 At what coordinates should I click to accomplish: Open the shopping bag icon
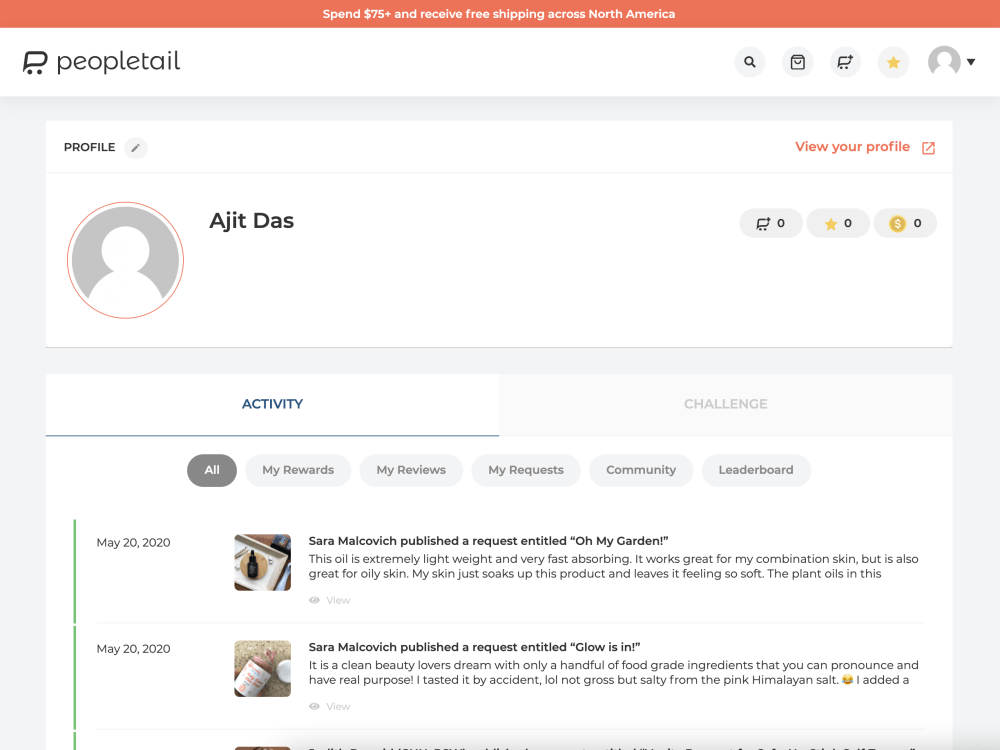coord(798,62)
